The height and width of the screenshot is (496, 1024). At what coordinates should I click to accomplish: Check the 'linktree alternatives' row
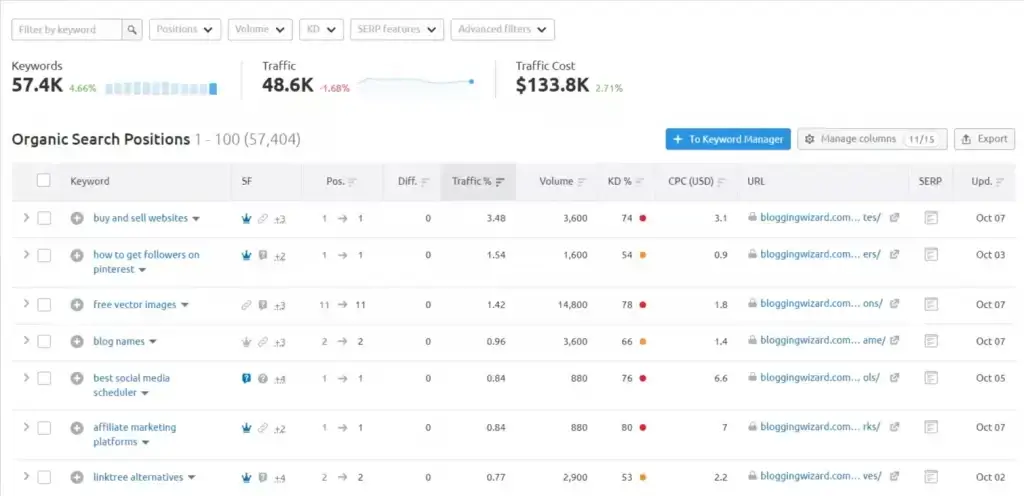pyautogui.click(x=44, y=477)
